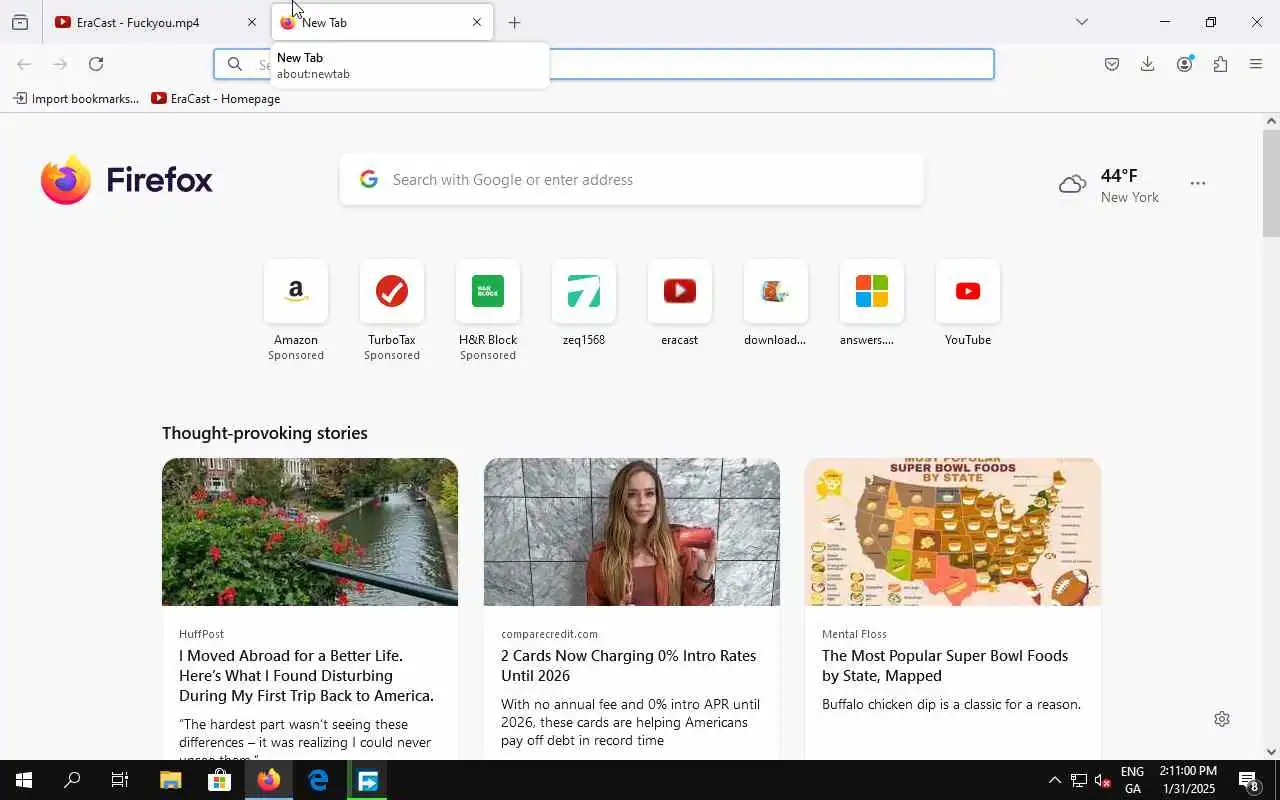The image size is (1280, 800).
Task: Expand the list all tabs dropdown
Action: [x=1081, y=22]
